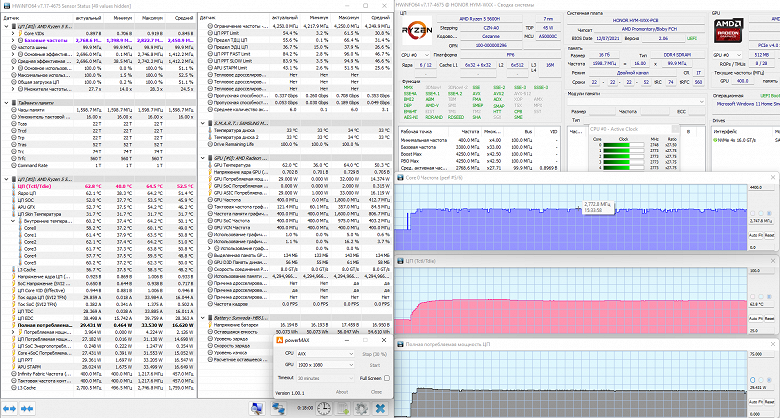Select the first radio in the Core 0 Частота graph
The width and height of the screenshot is (780, 418).
point(753,213)
